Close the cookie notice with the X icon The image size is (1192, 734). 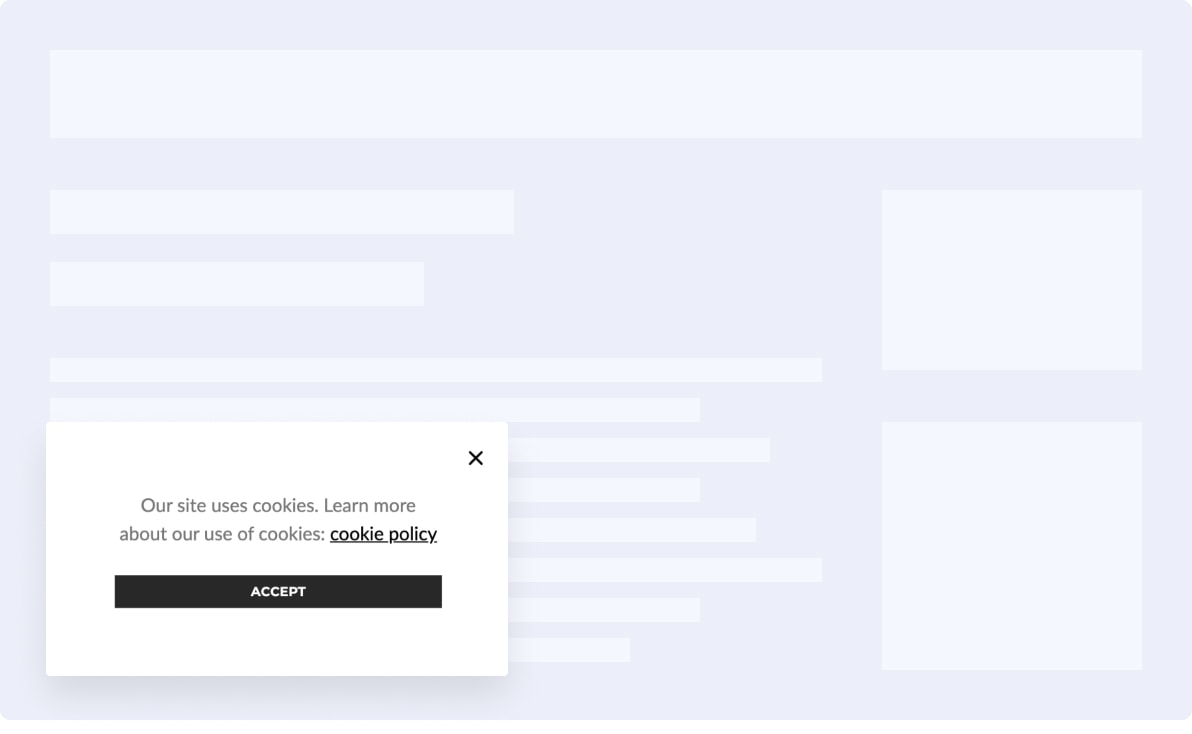click(x=476, y=458)
